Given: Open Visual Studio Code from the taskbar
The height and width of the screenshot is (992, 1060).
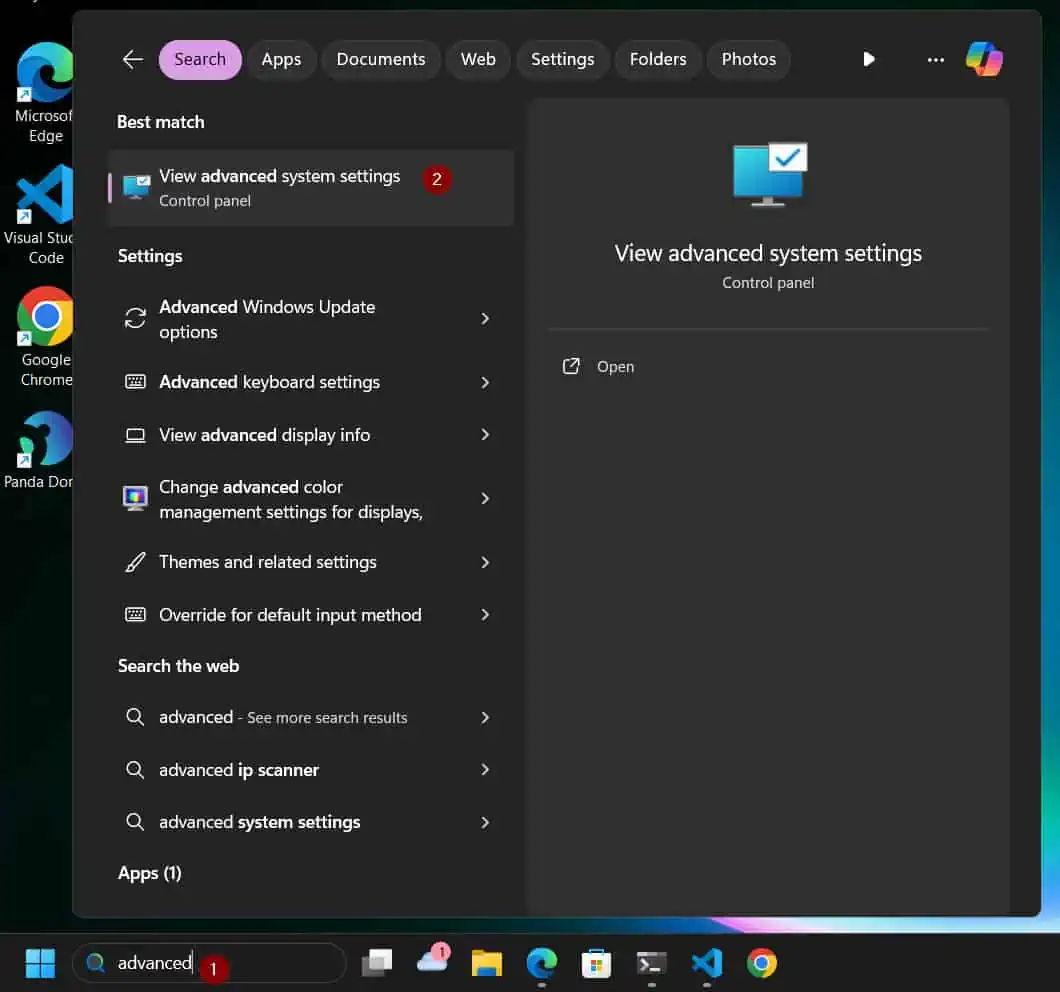Looking at the screenshot, I should pos(707,963).
